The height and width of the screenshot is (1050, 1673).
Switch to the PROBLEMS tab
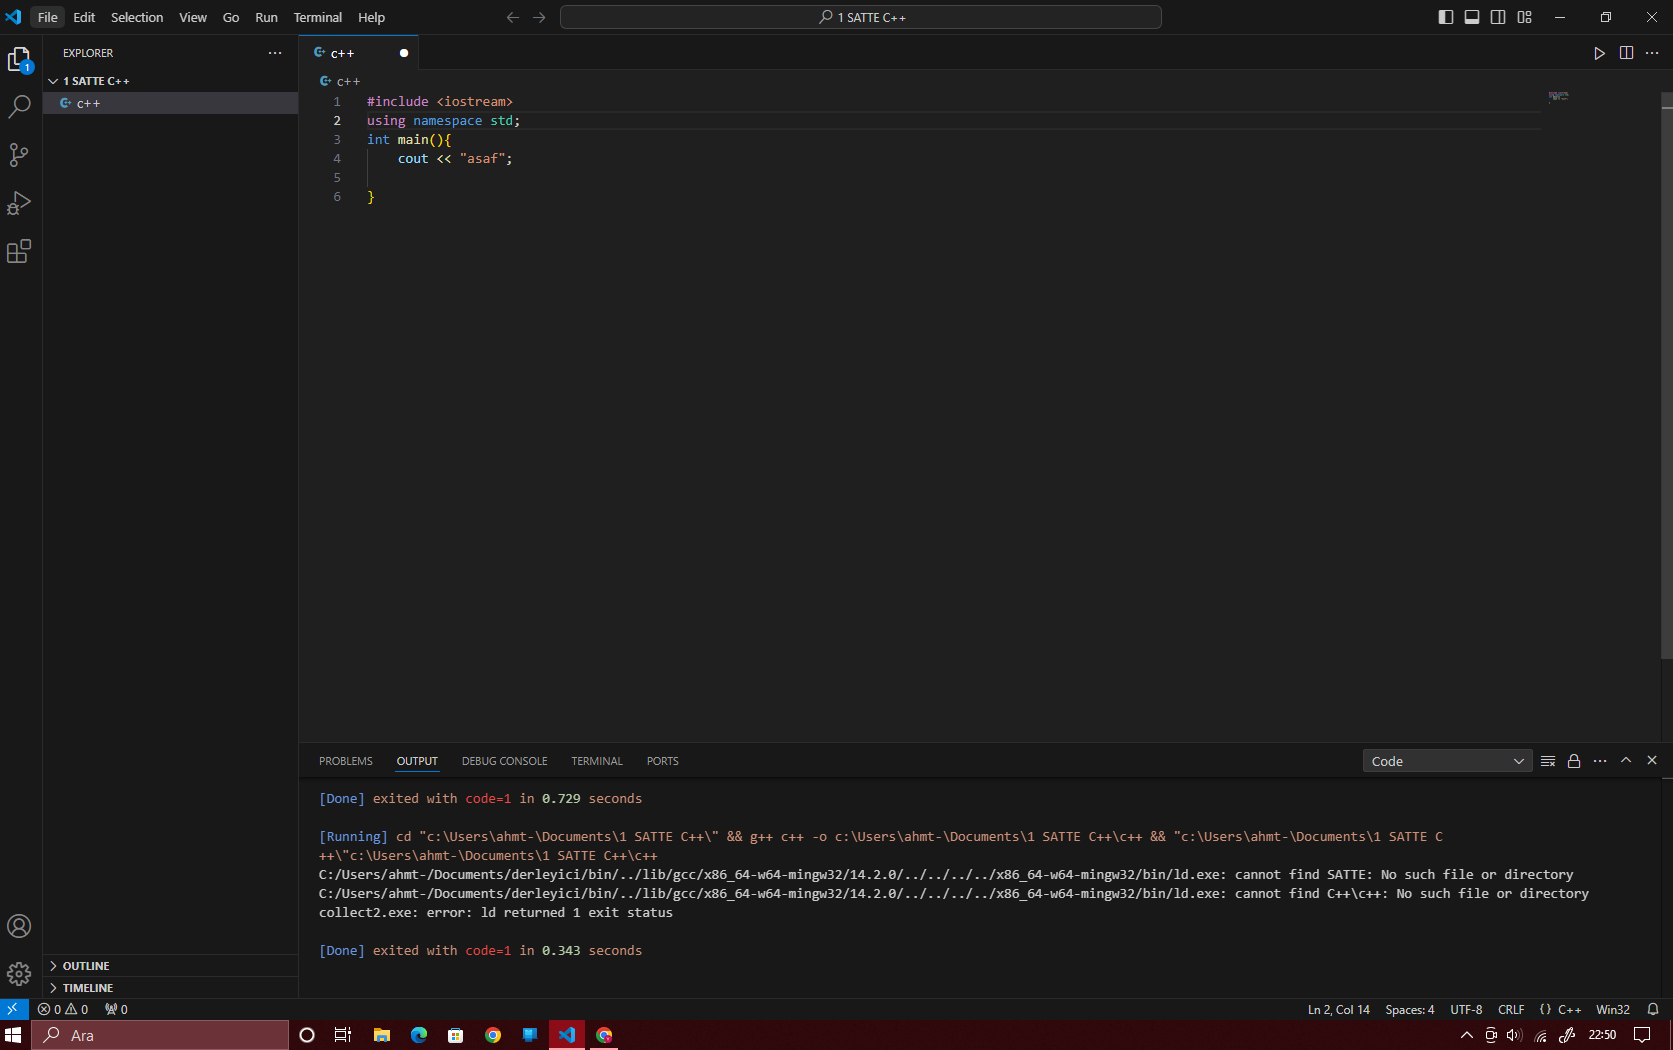click(346, 761)
